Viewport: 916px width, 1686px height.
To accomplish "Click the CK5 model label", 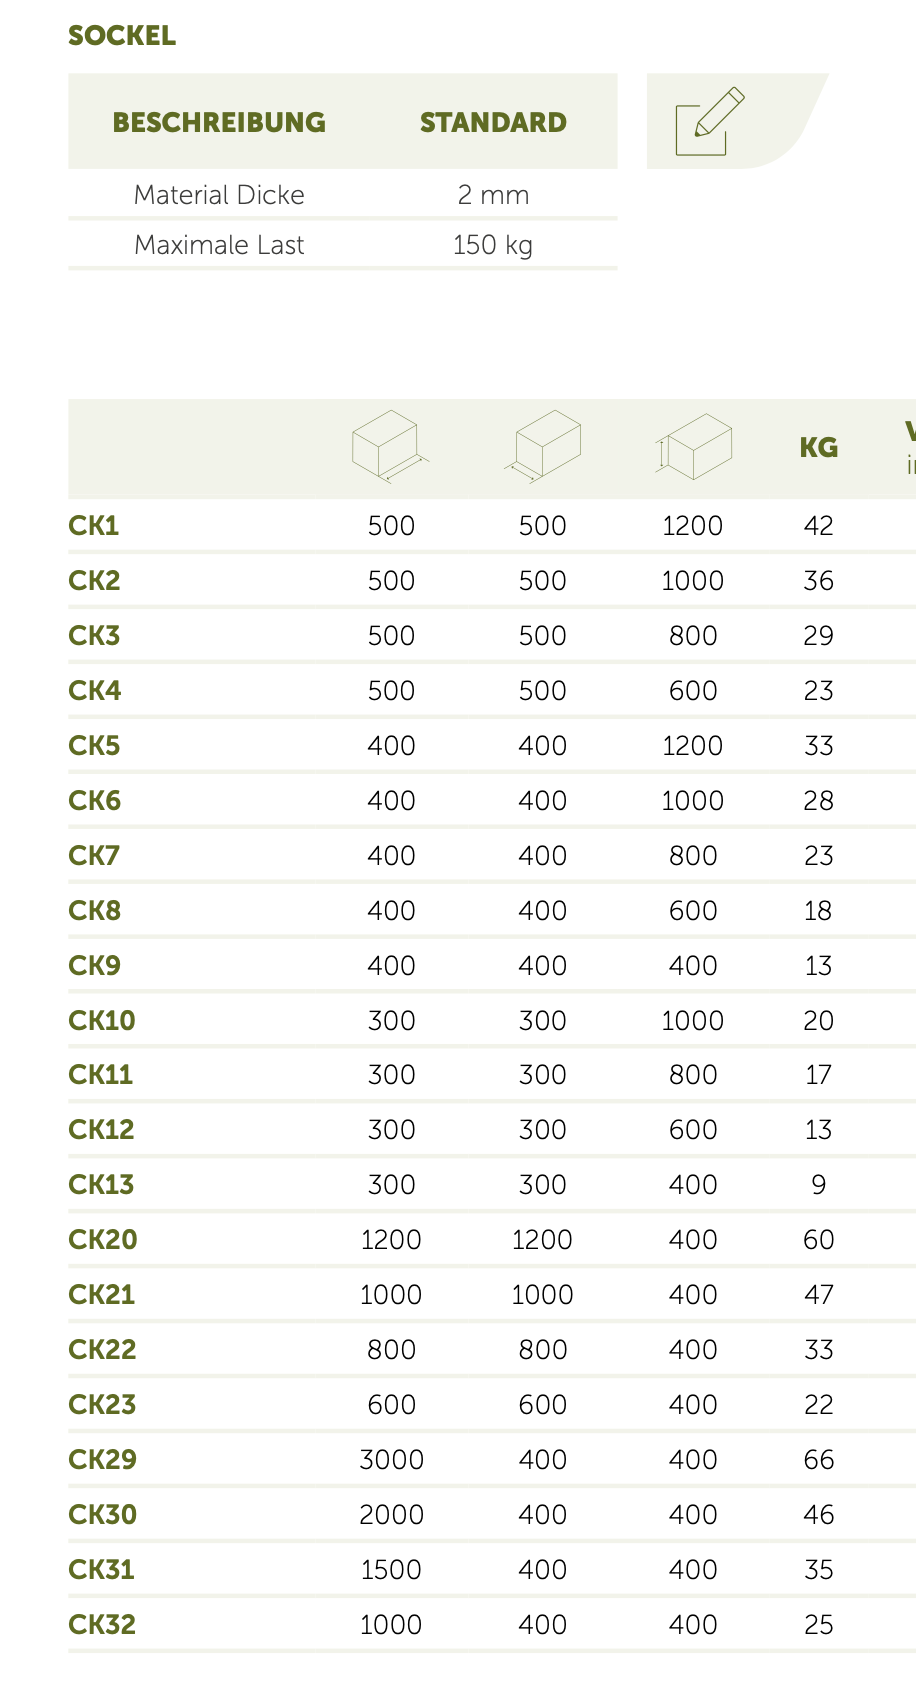I will (94, 746).
